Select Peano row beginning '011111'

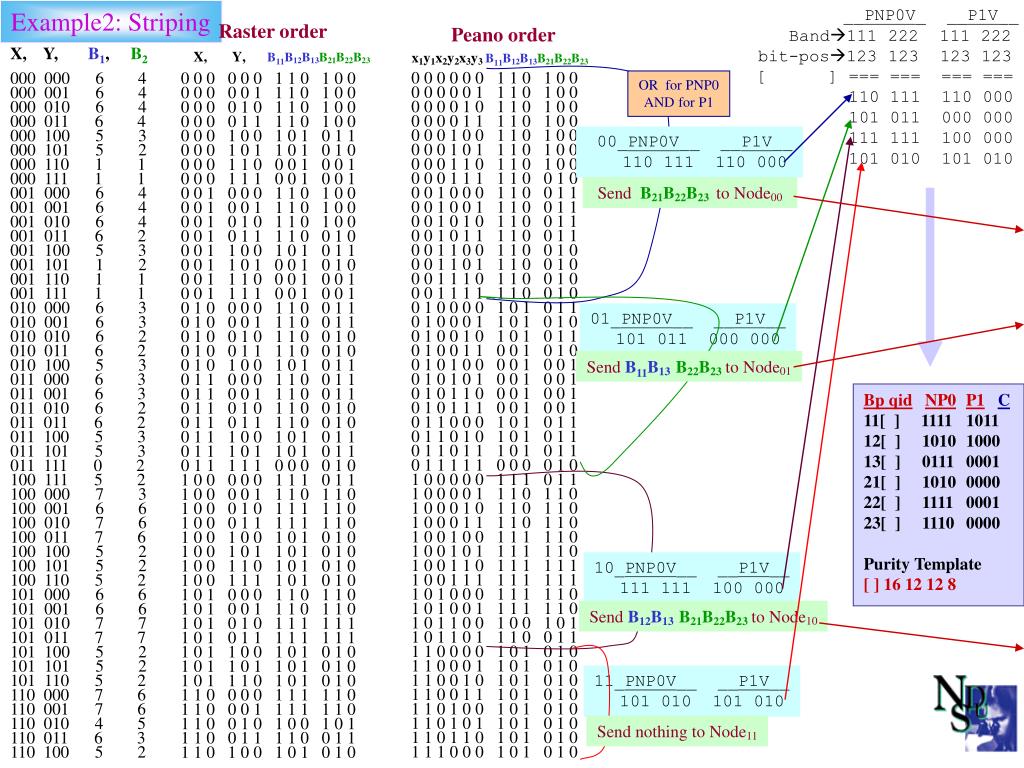click(495, 466)
